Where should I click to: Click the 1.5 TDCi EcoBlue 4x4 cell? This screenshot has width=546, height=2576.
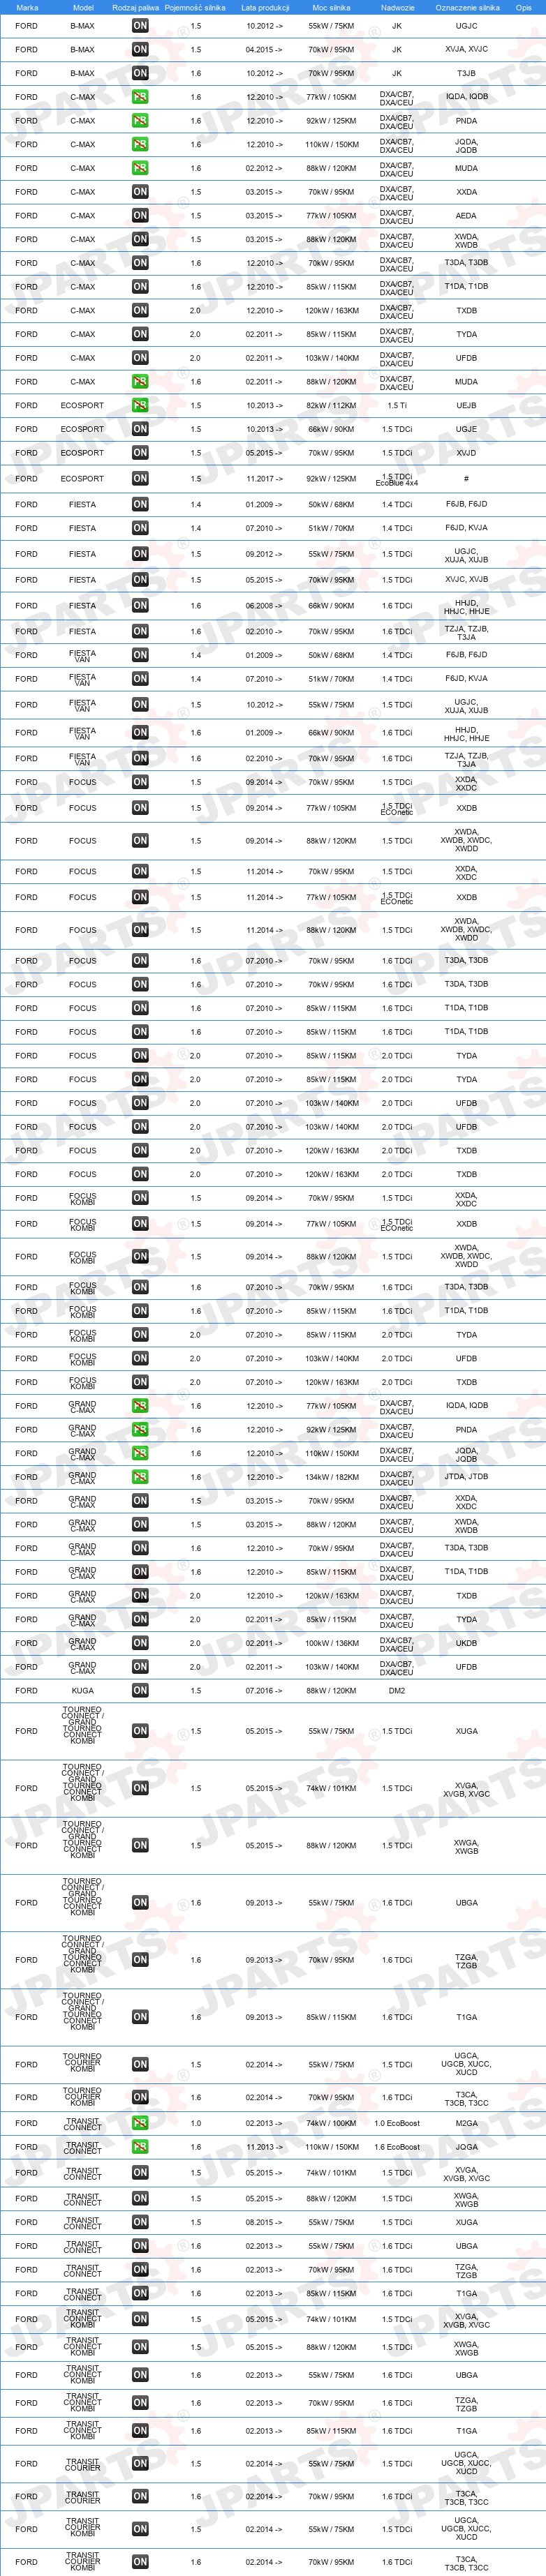[397, 480]
